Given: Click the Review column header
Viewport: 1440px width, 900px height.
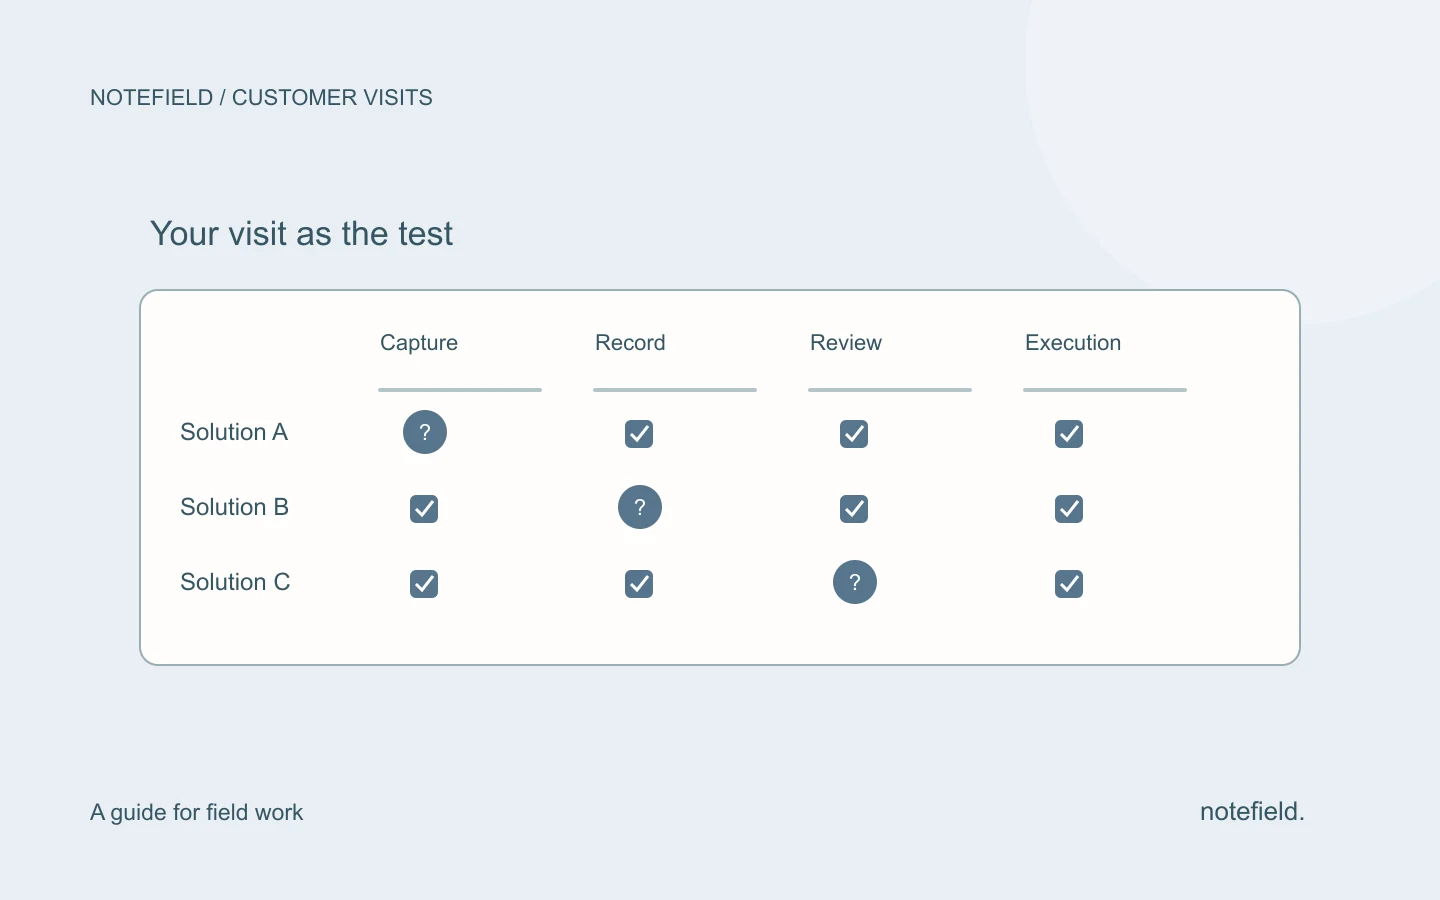Looking at the screenshot, I should point(846,343).
